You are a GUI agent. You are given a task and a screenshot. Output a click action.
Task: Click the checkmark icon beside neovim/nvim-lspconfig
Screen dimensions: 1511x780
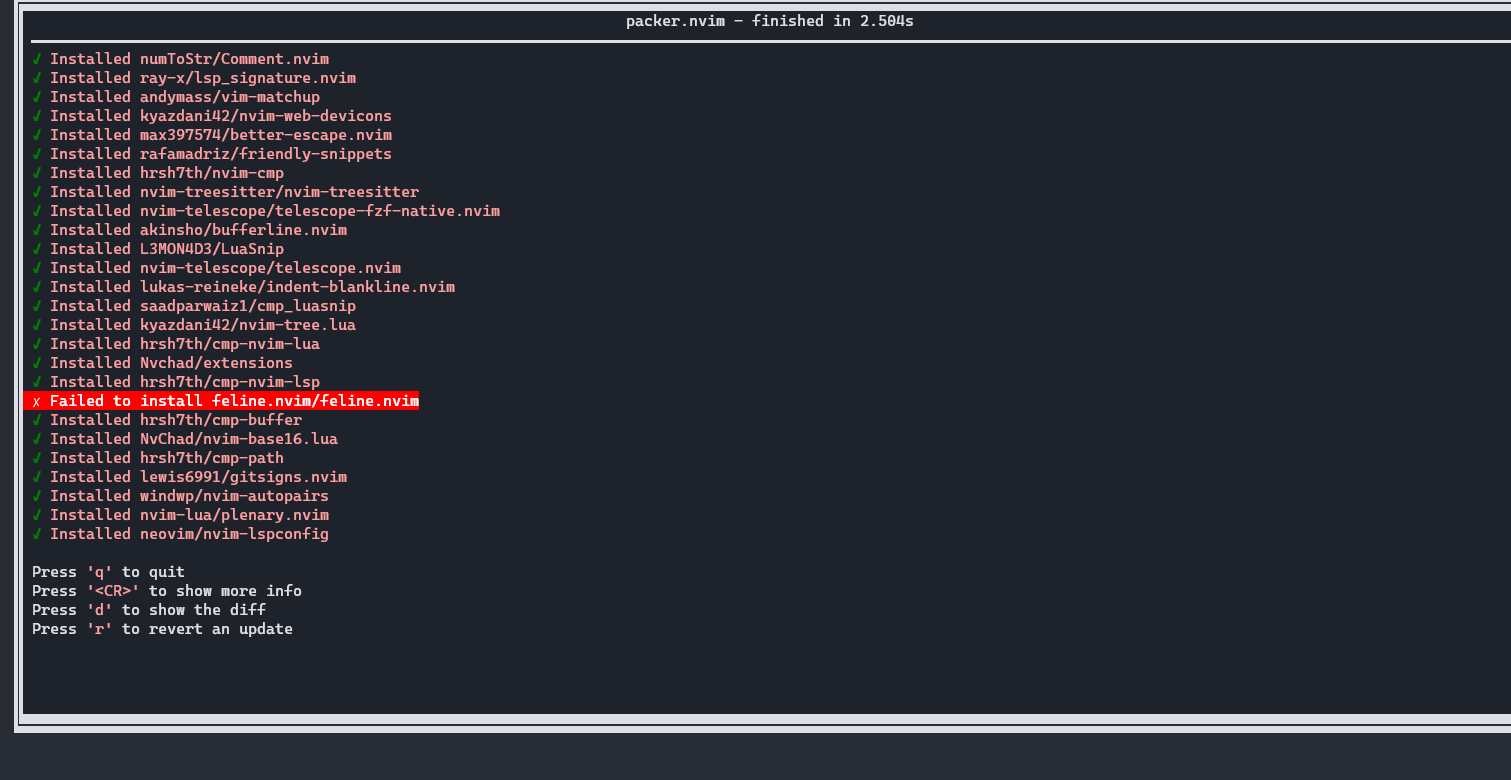[37, 533]
